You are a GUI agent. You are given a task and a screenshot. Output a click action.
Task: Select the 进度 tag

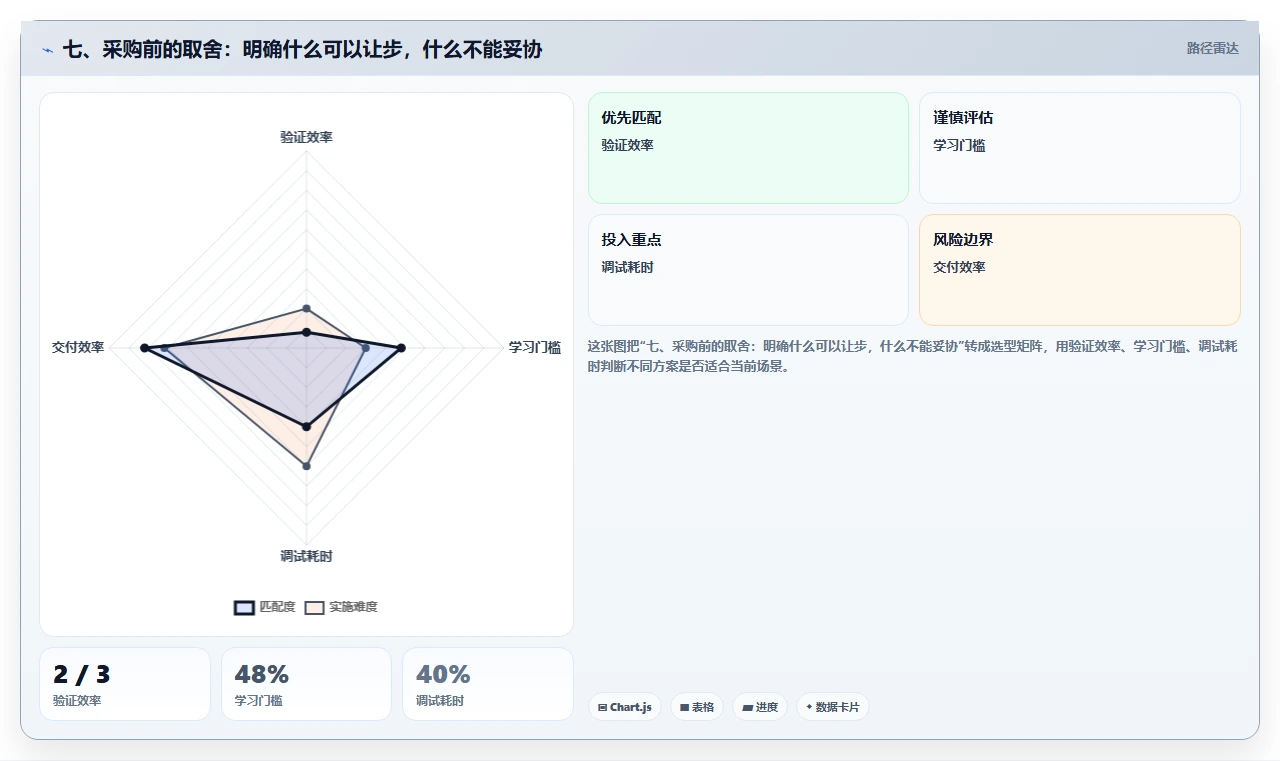pos(760,707)
